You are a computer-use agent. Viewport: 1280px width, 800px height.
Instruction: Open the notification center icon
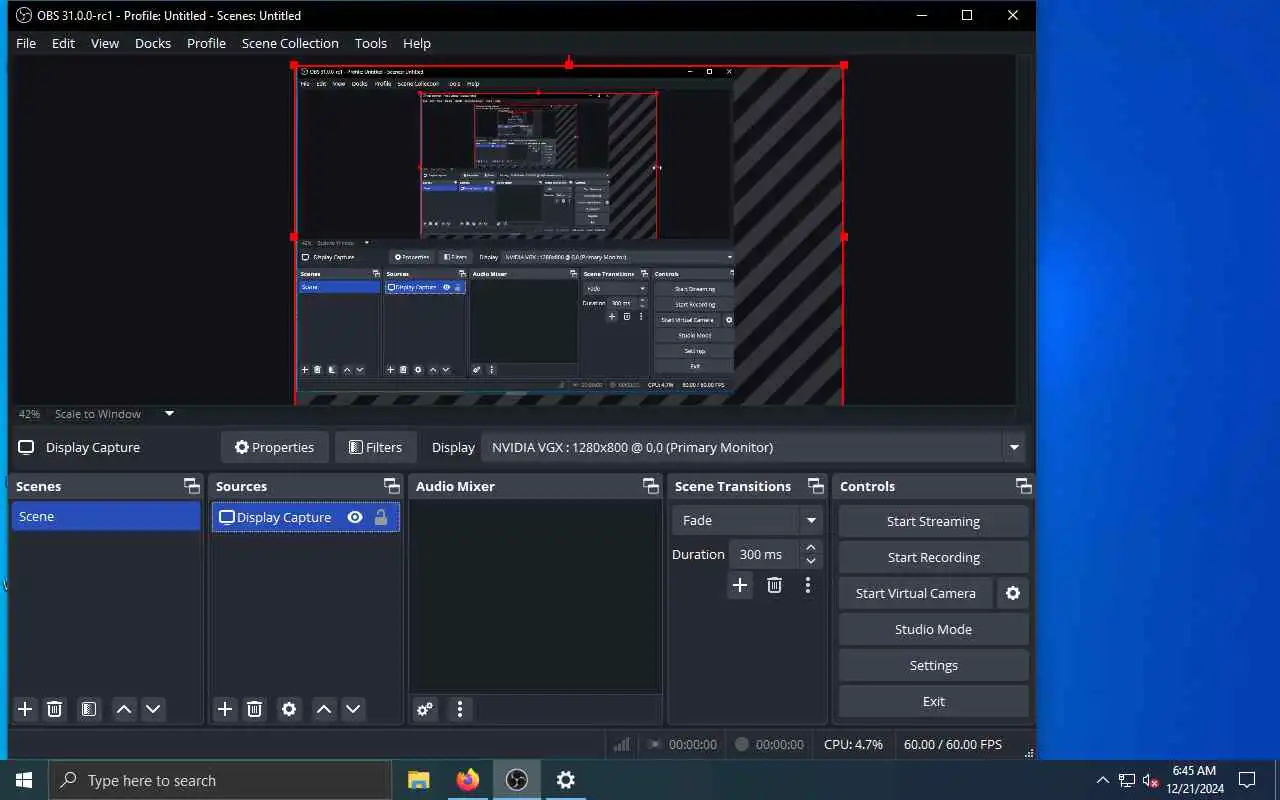pos(1247,780)
